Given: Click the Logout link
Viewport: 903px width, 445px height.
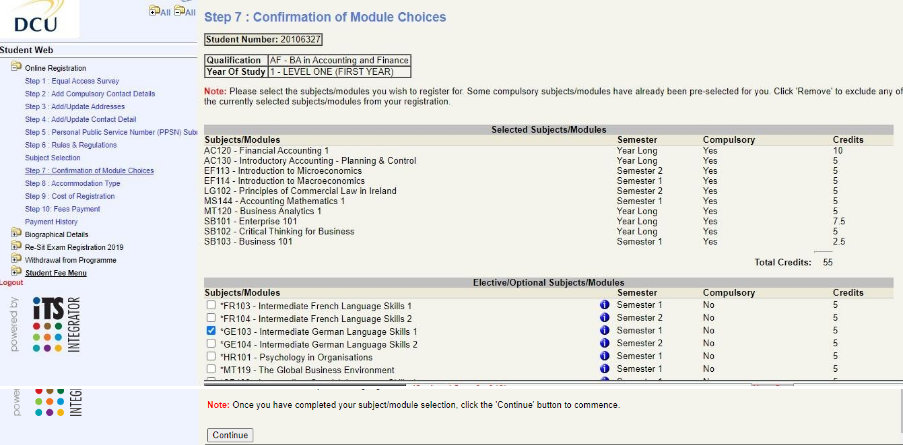Looking at the screenshot, I should [x=12, y=283].
